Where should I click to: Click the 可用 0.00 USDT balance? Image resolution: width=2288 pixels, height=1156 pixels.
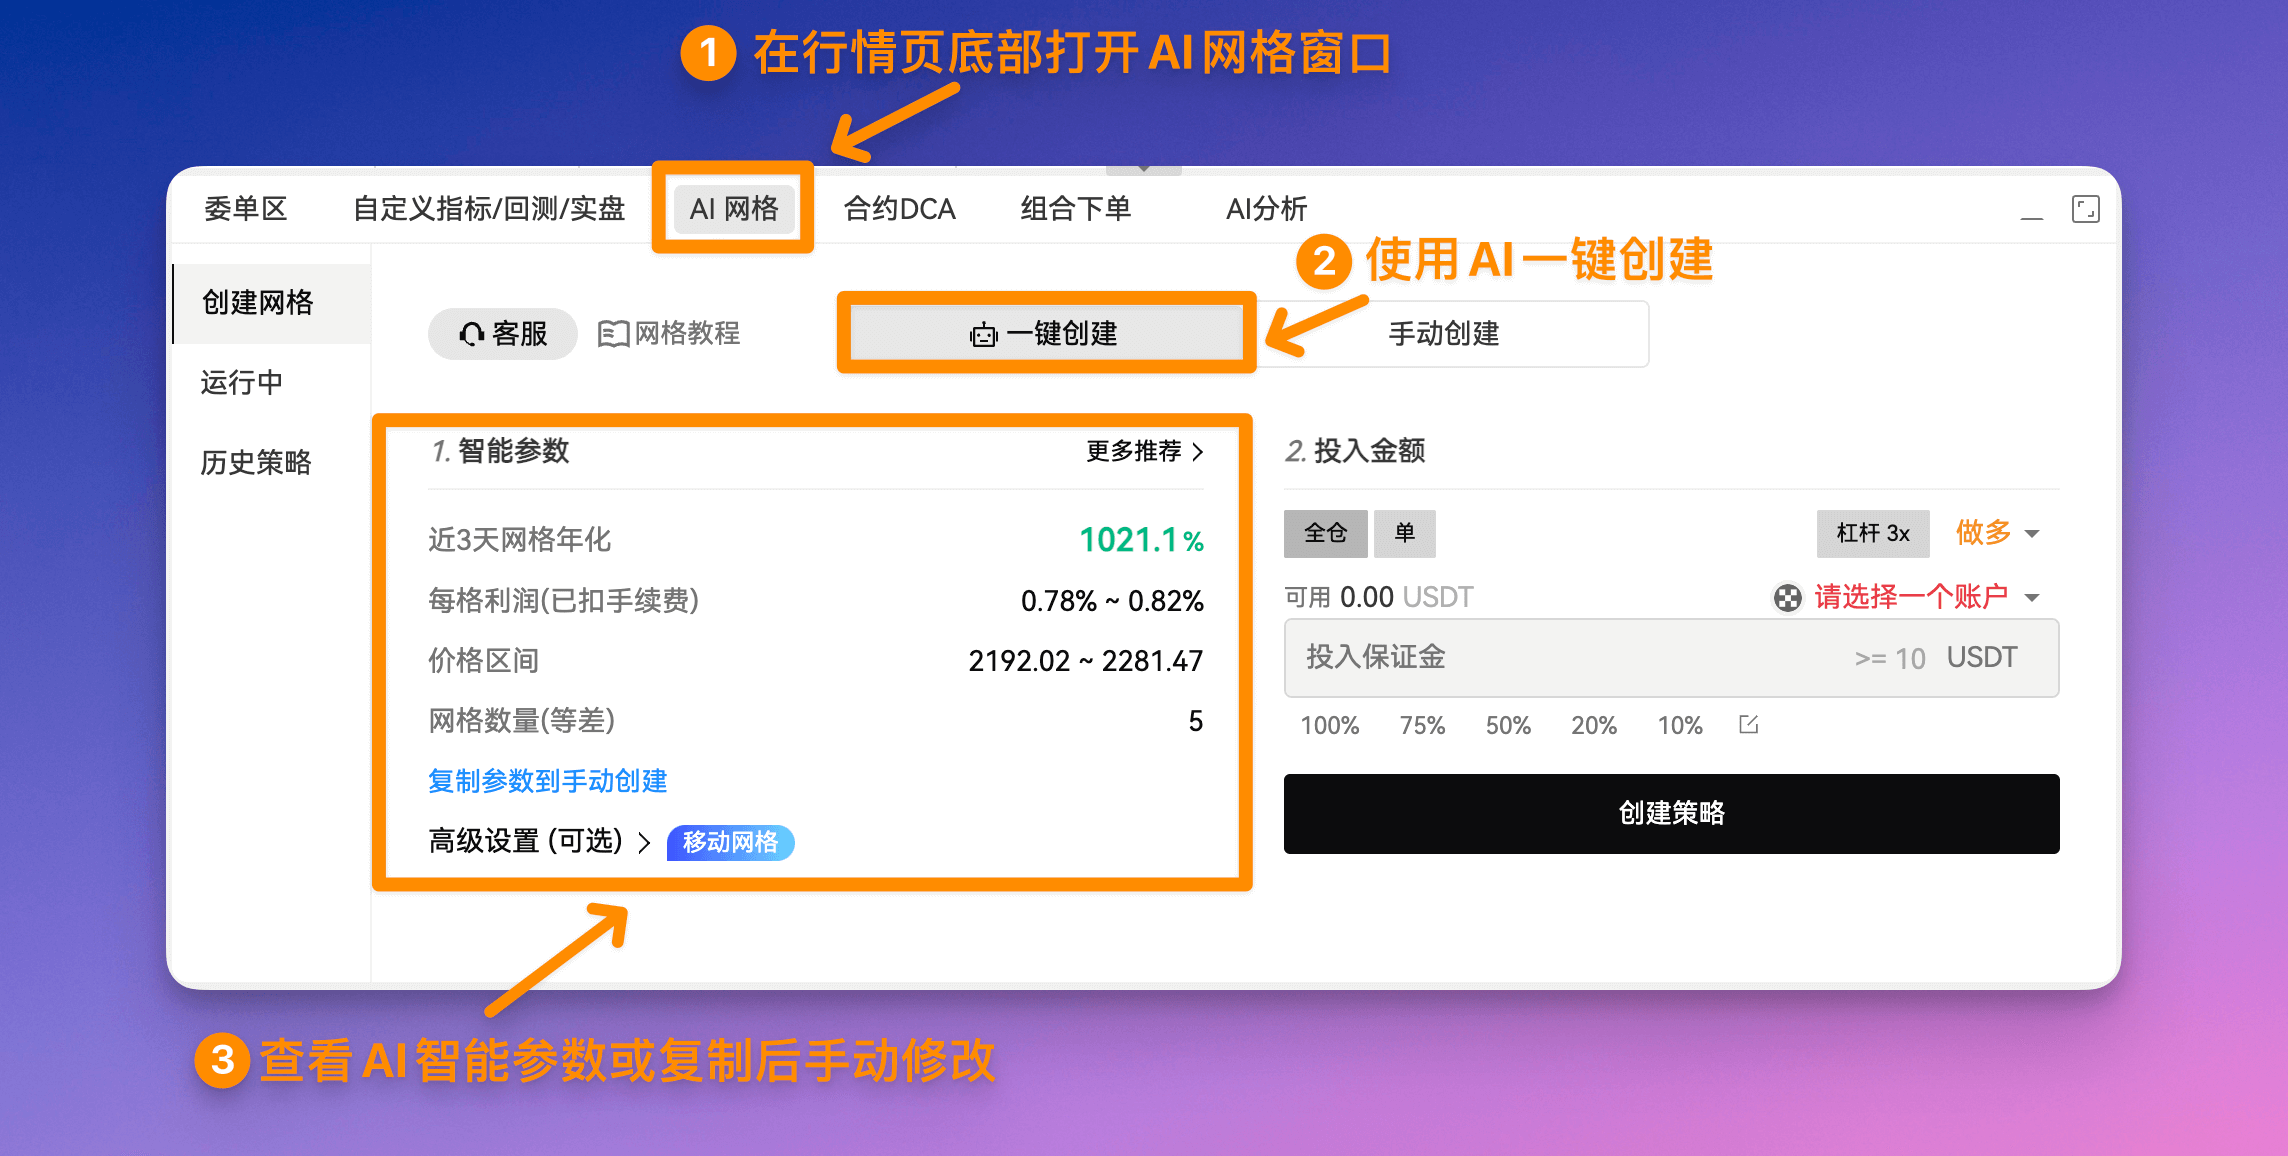click(x=1379, y=597)
